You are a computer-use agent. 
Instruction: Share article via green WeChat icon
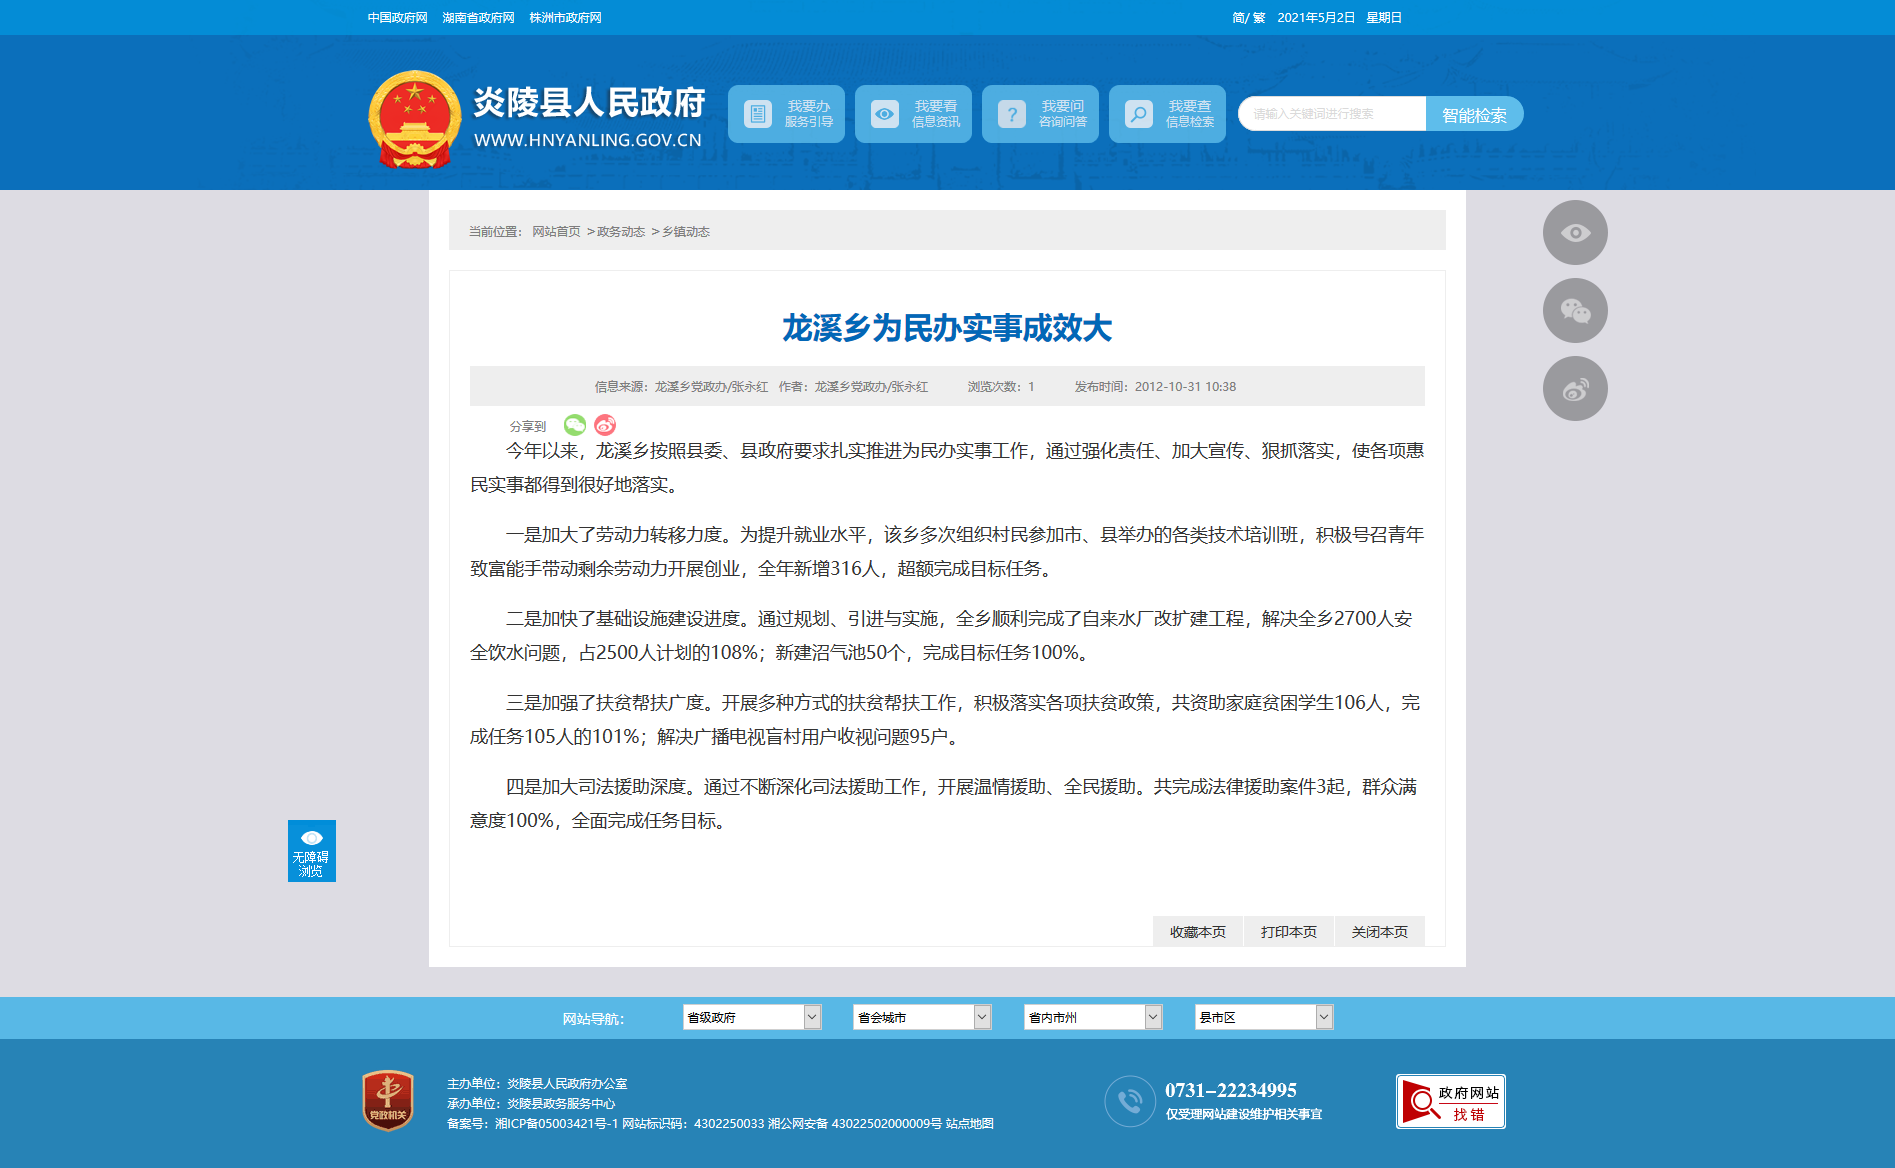[575, 425]
